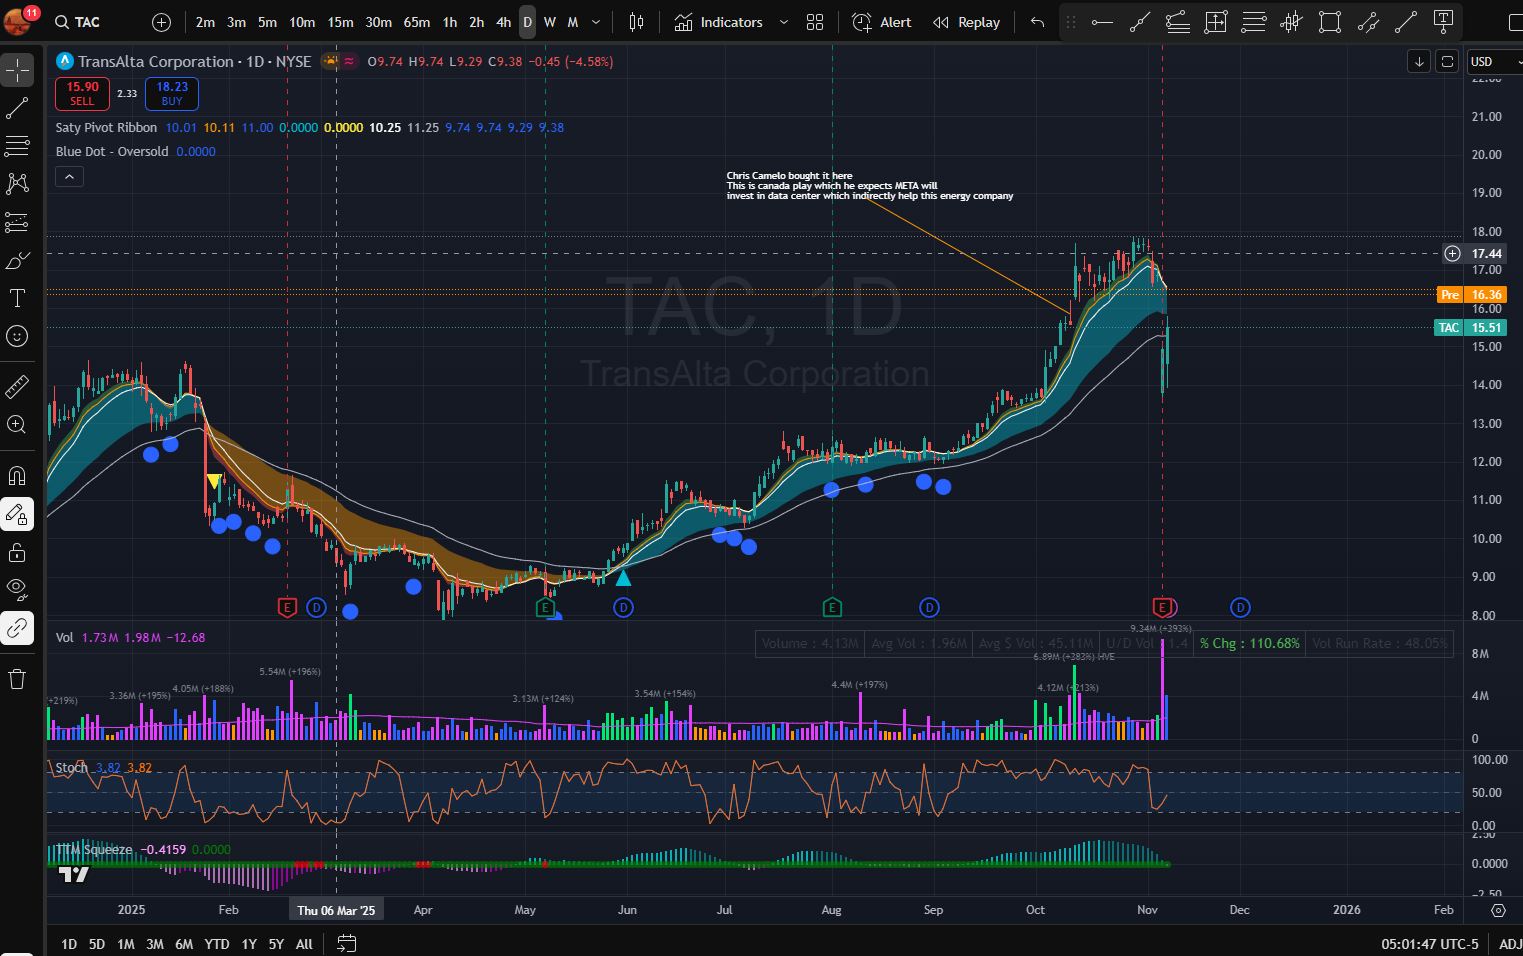Expand the timeframe interval dropdown
This screenshot has width=1523, height=956.
pos(596,22)
